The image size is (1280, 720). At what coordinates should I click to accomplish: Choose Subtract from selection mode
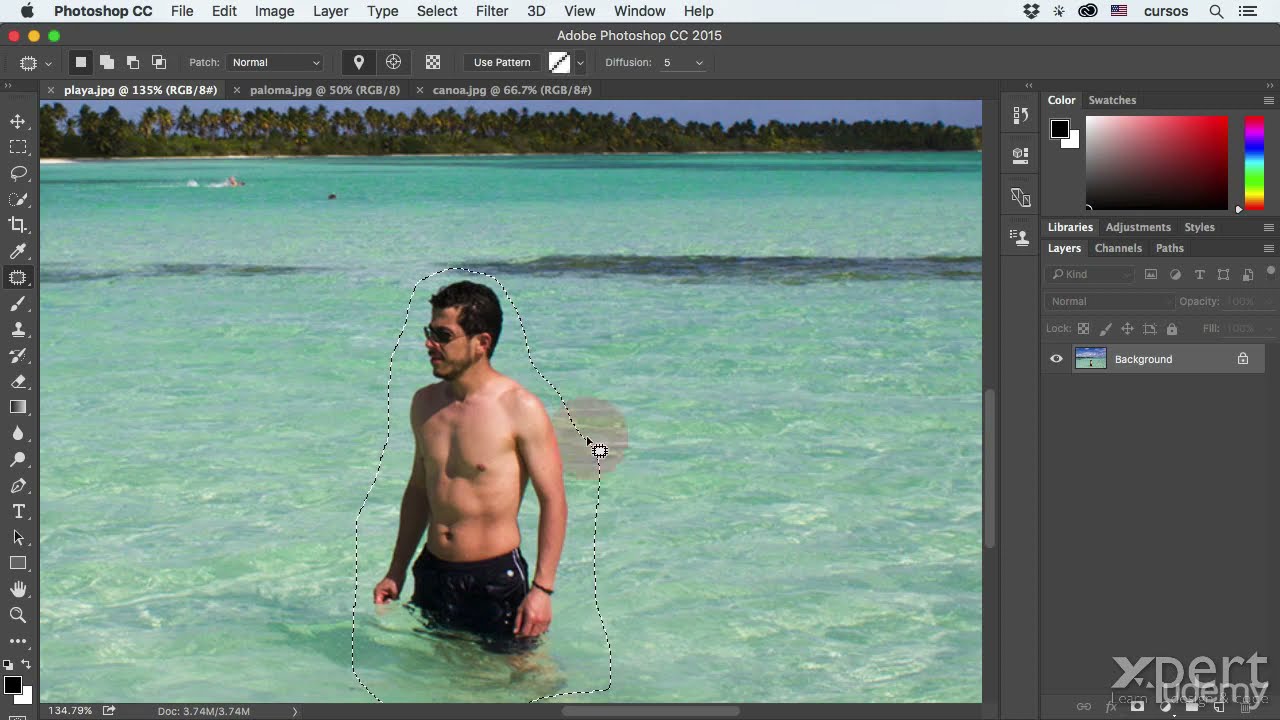click(x=133, y=62)
